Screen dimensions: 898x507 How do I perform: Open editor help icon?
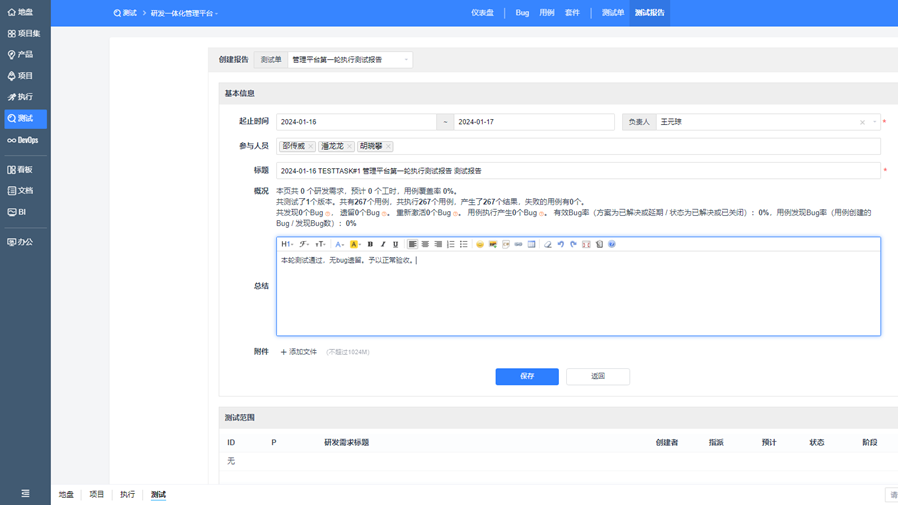[x=612, y=244]
